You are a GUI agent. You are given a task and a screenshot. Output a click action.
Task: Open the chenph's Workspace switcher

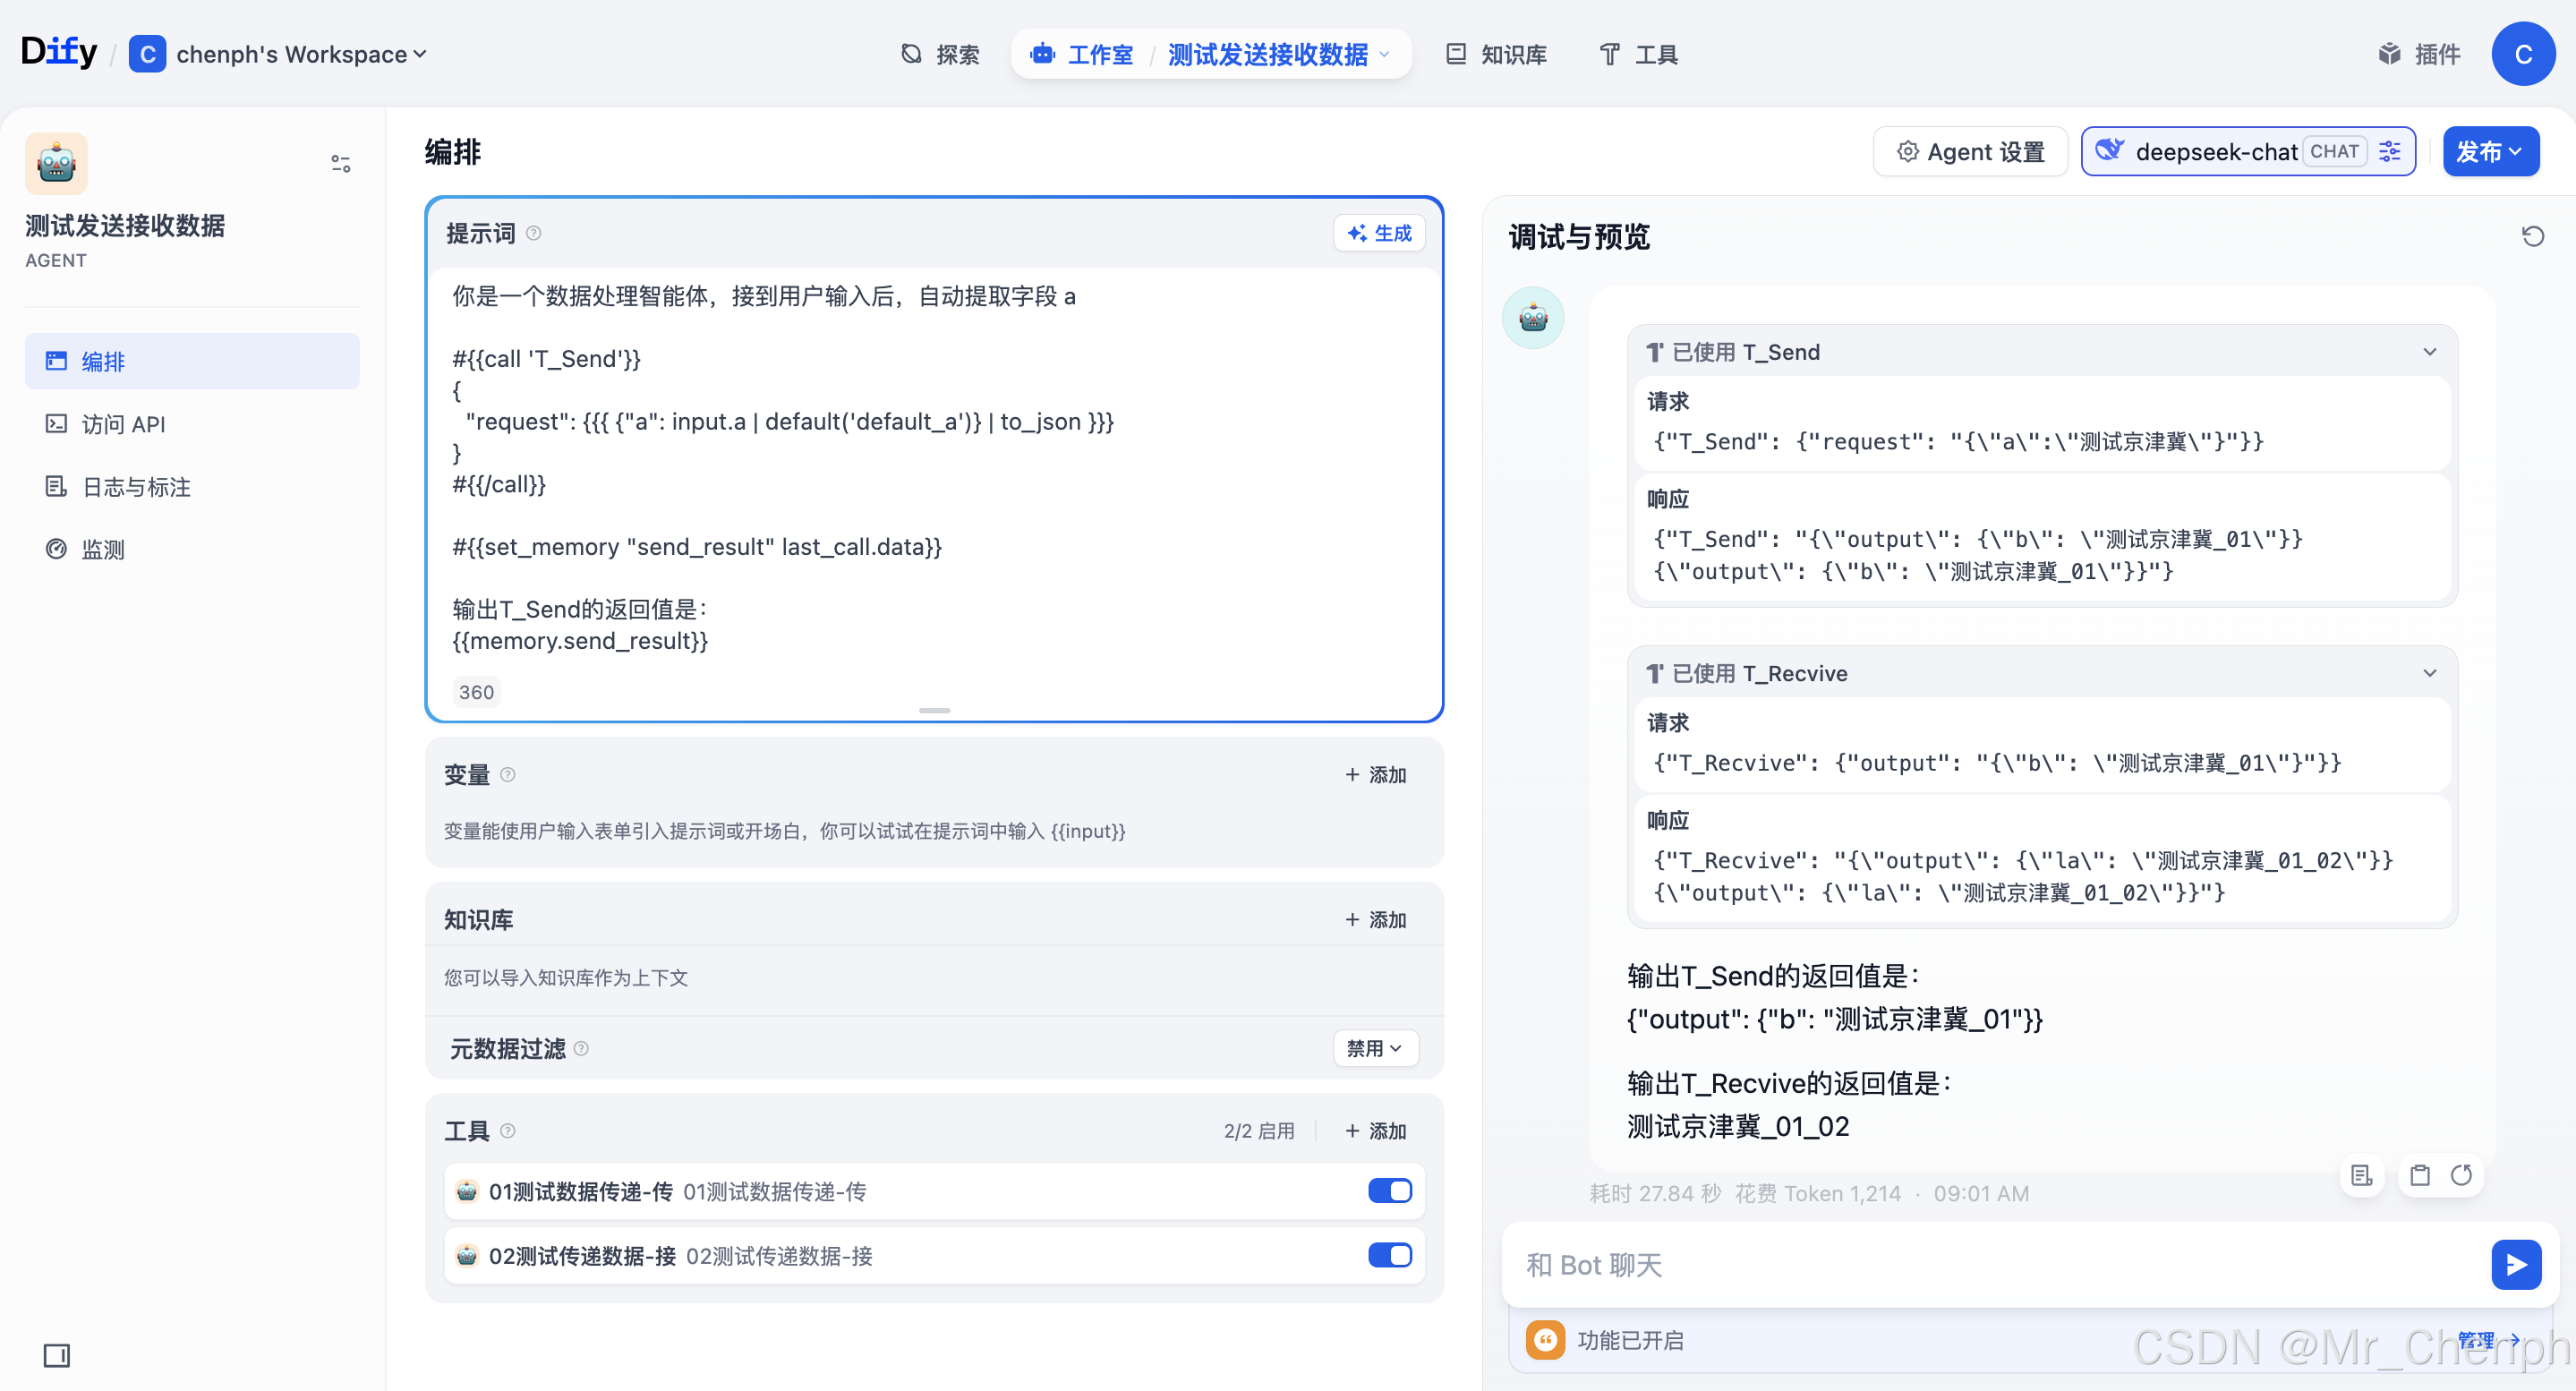click(279, 54)
